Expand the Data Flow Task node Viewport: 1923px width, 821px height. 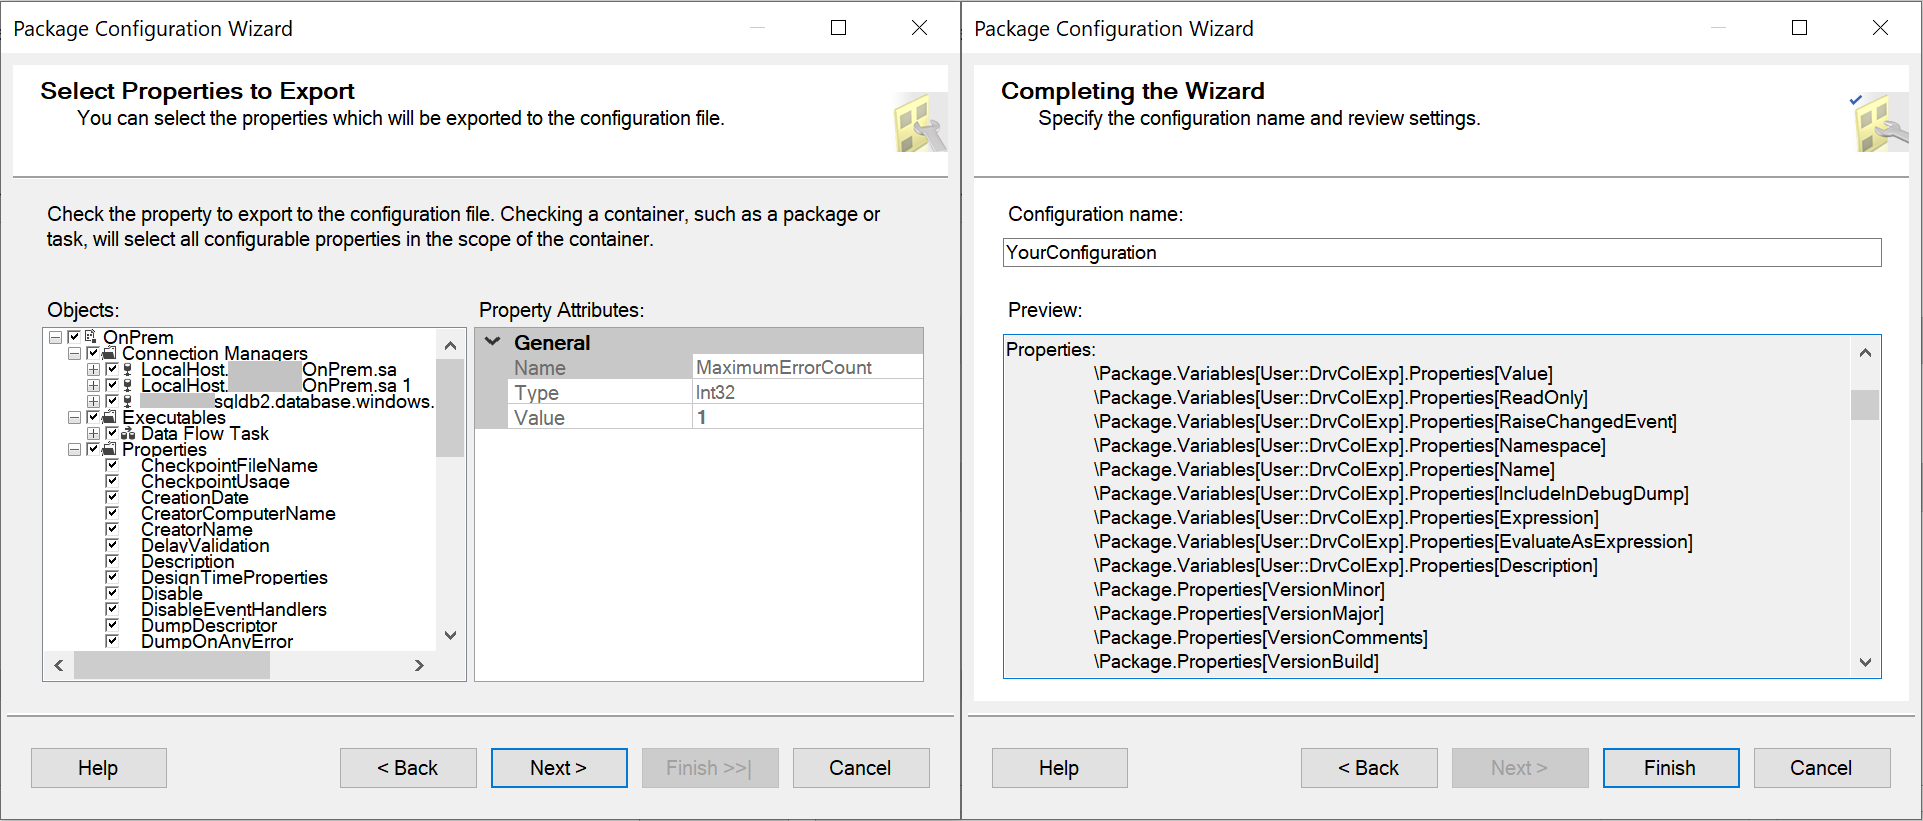click(x=93, y=433)
